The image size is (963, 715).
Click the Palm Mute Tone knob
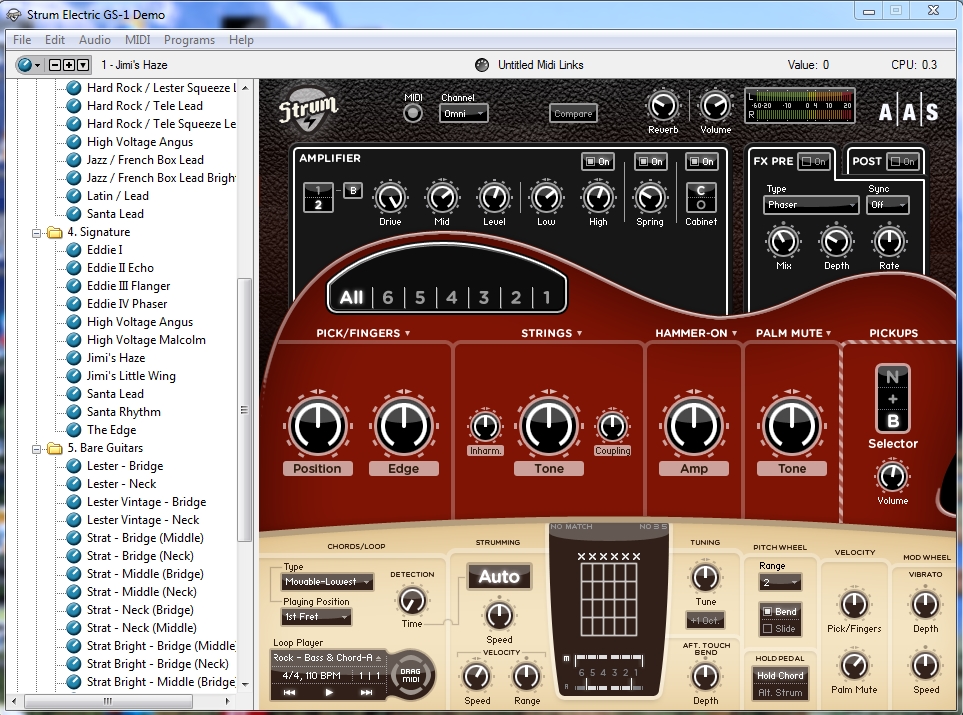pos(792,426)
